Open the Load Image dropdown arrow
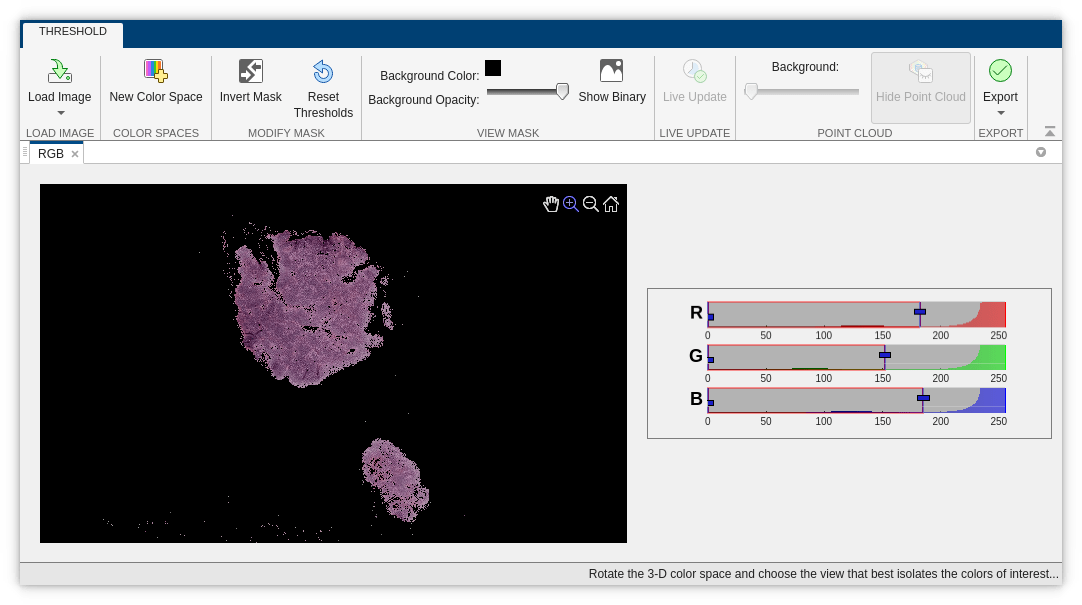This screenshot has width=1082, height=605. [x=59, y=111]
